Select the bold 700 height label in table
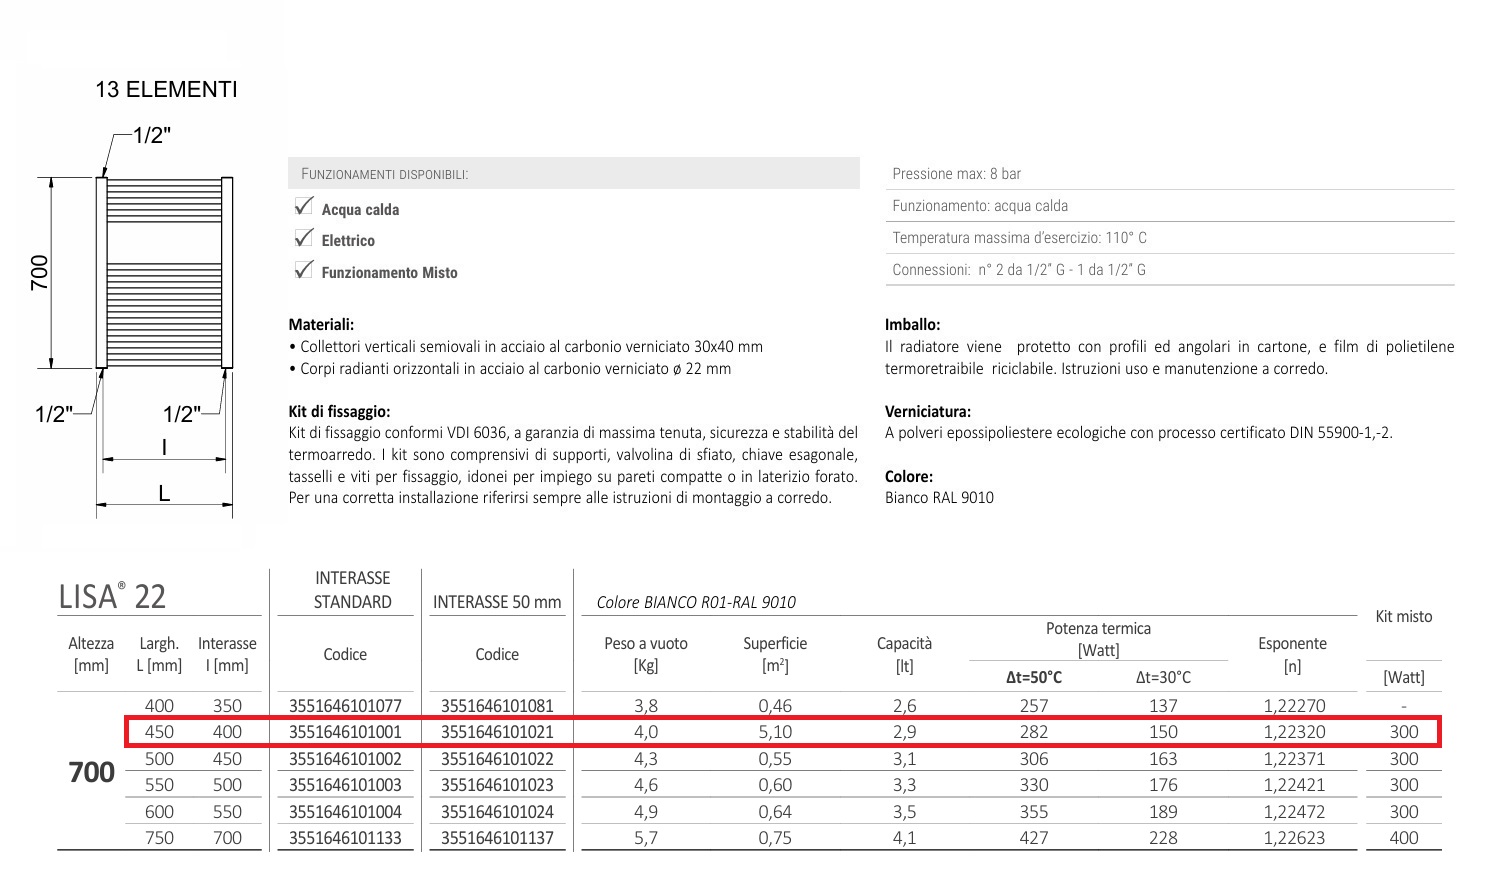The width and height of the screenshot is (1499, 873). point(91,772)
